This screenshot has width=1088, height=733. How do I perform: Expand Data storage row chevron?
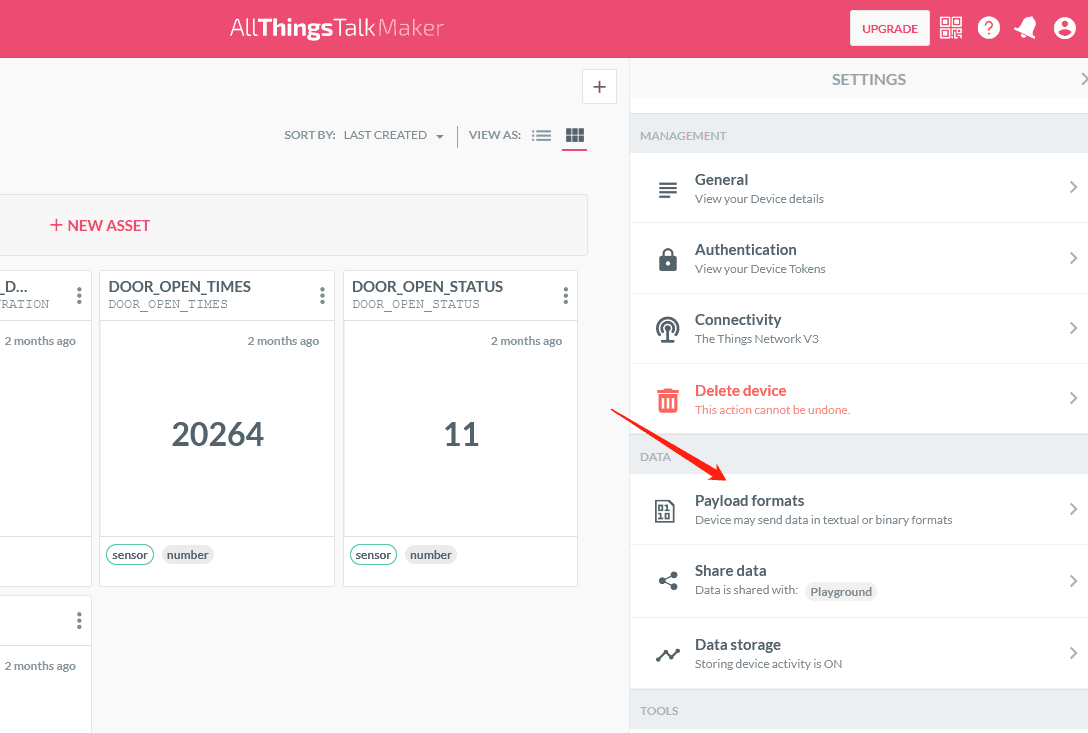tap(1073, 653)
